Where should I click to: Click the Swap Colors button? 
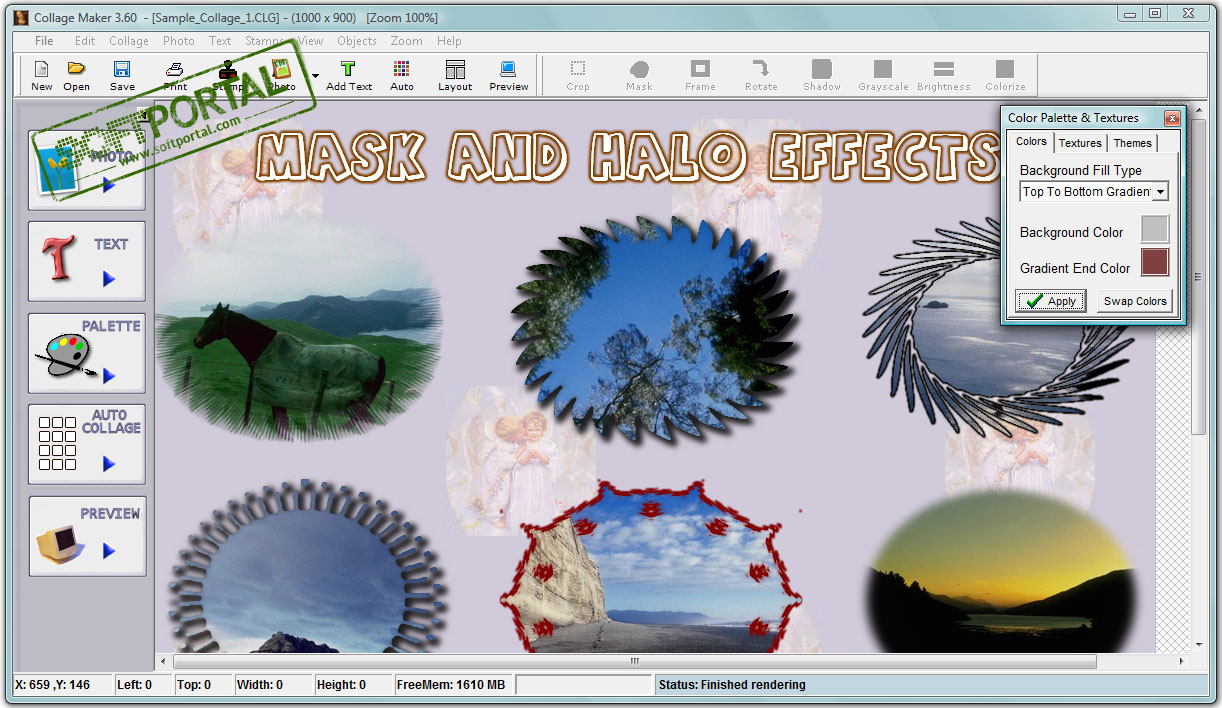coord(1135,301)
